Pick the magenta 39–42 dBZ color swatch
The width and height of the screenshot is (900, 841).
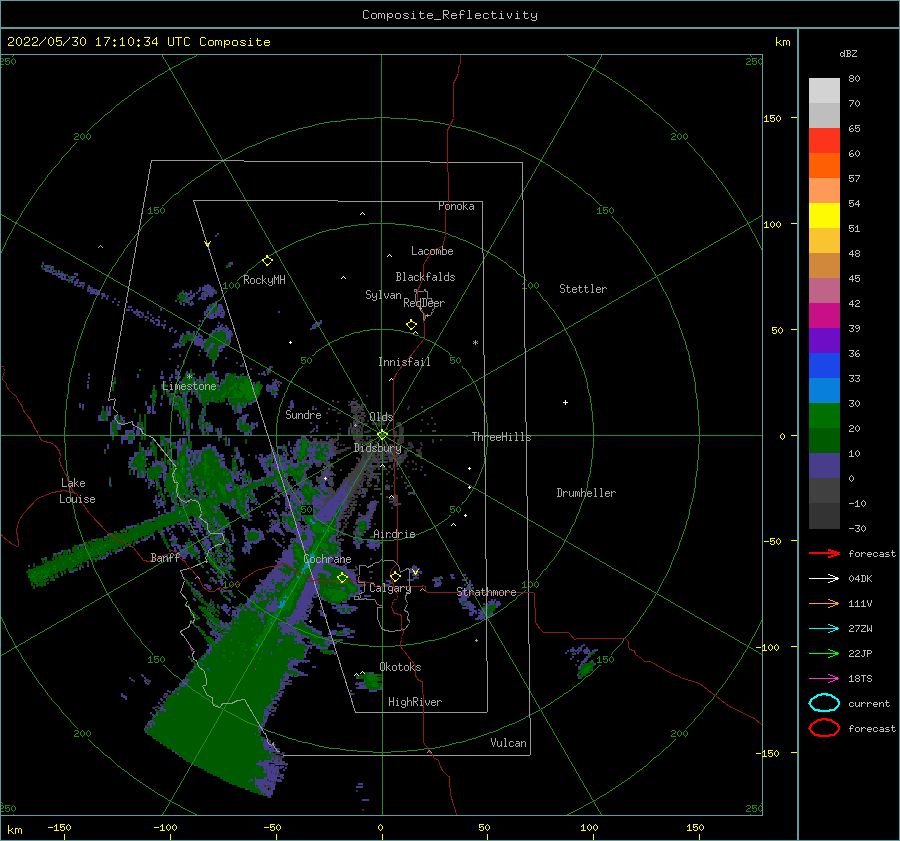point(824,316)
